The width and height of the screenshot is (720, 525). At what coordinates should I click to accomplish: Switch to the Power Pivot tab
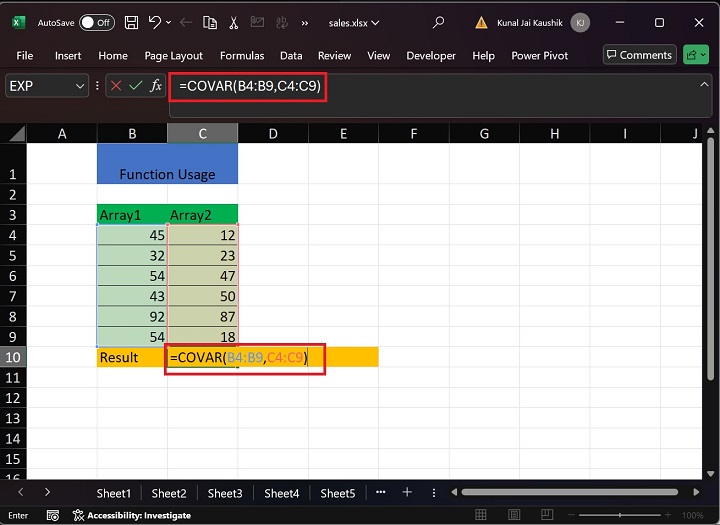point(540,56)
